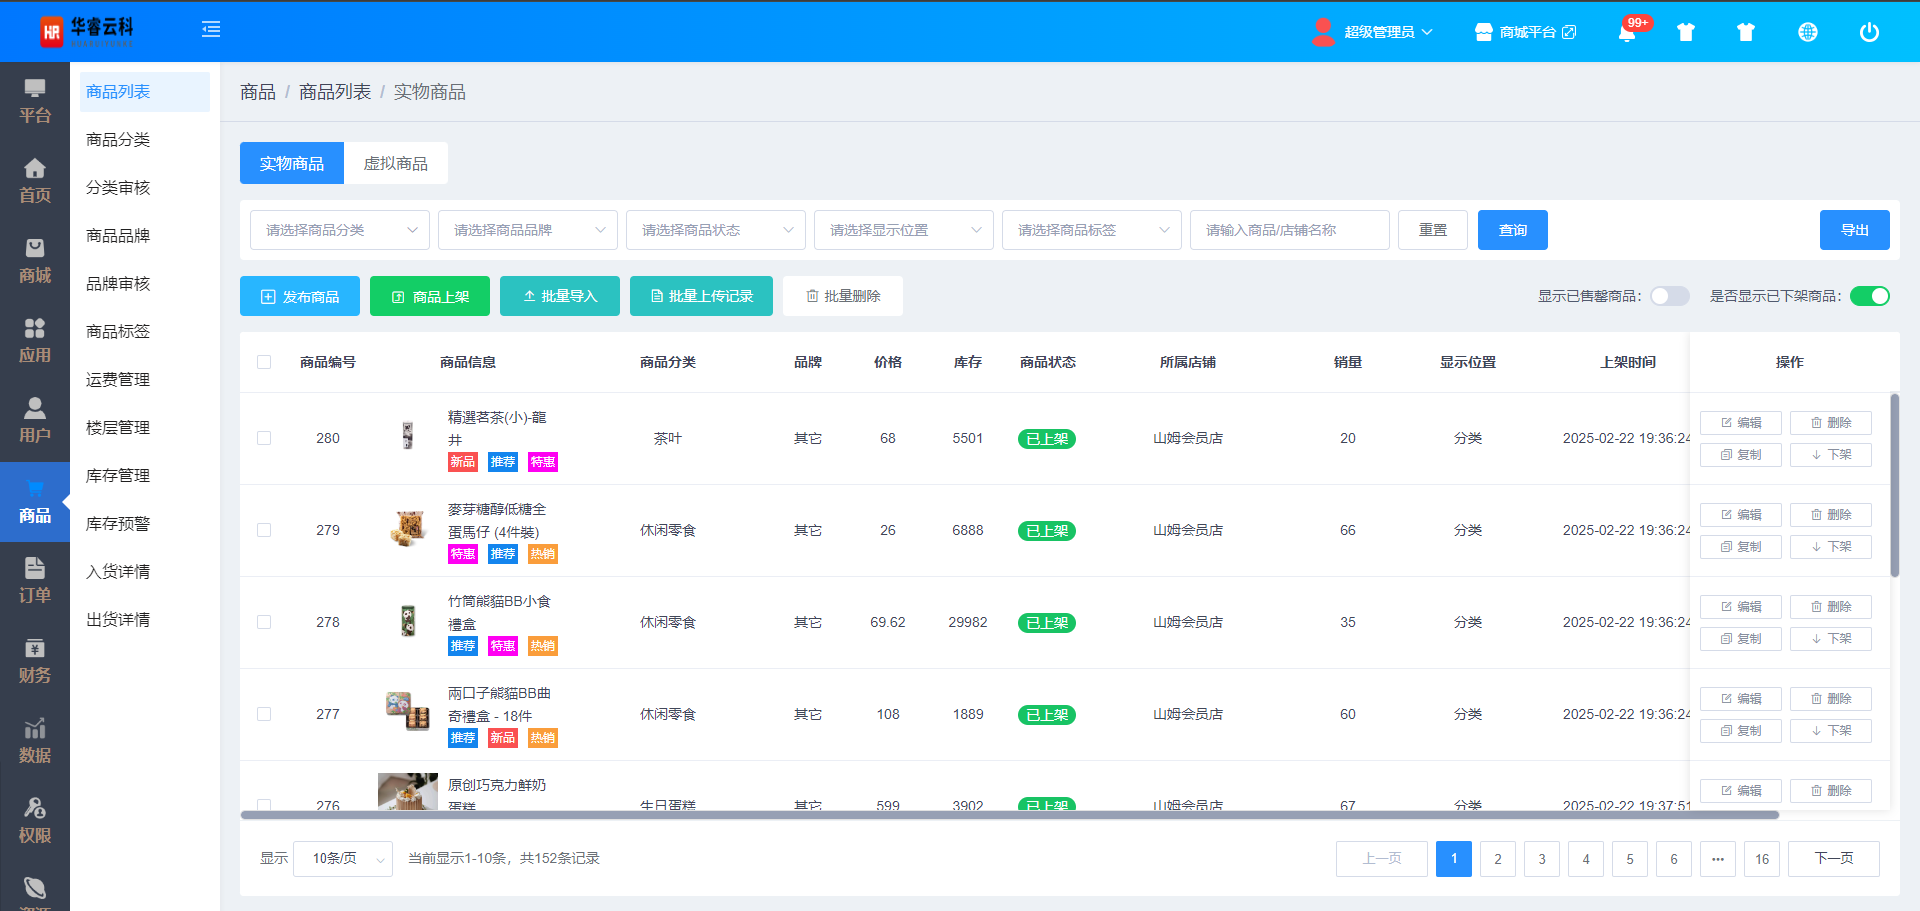Select 库存管理 in the side menu

pos(118,475)
